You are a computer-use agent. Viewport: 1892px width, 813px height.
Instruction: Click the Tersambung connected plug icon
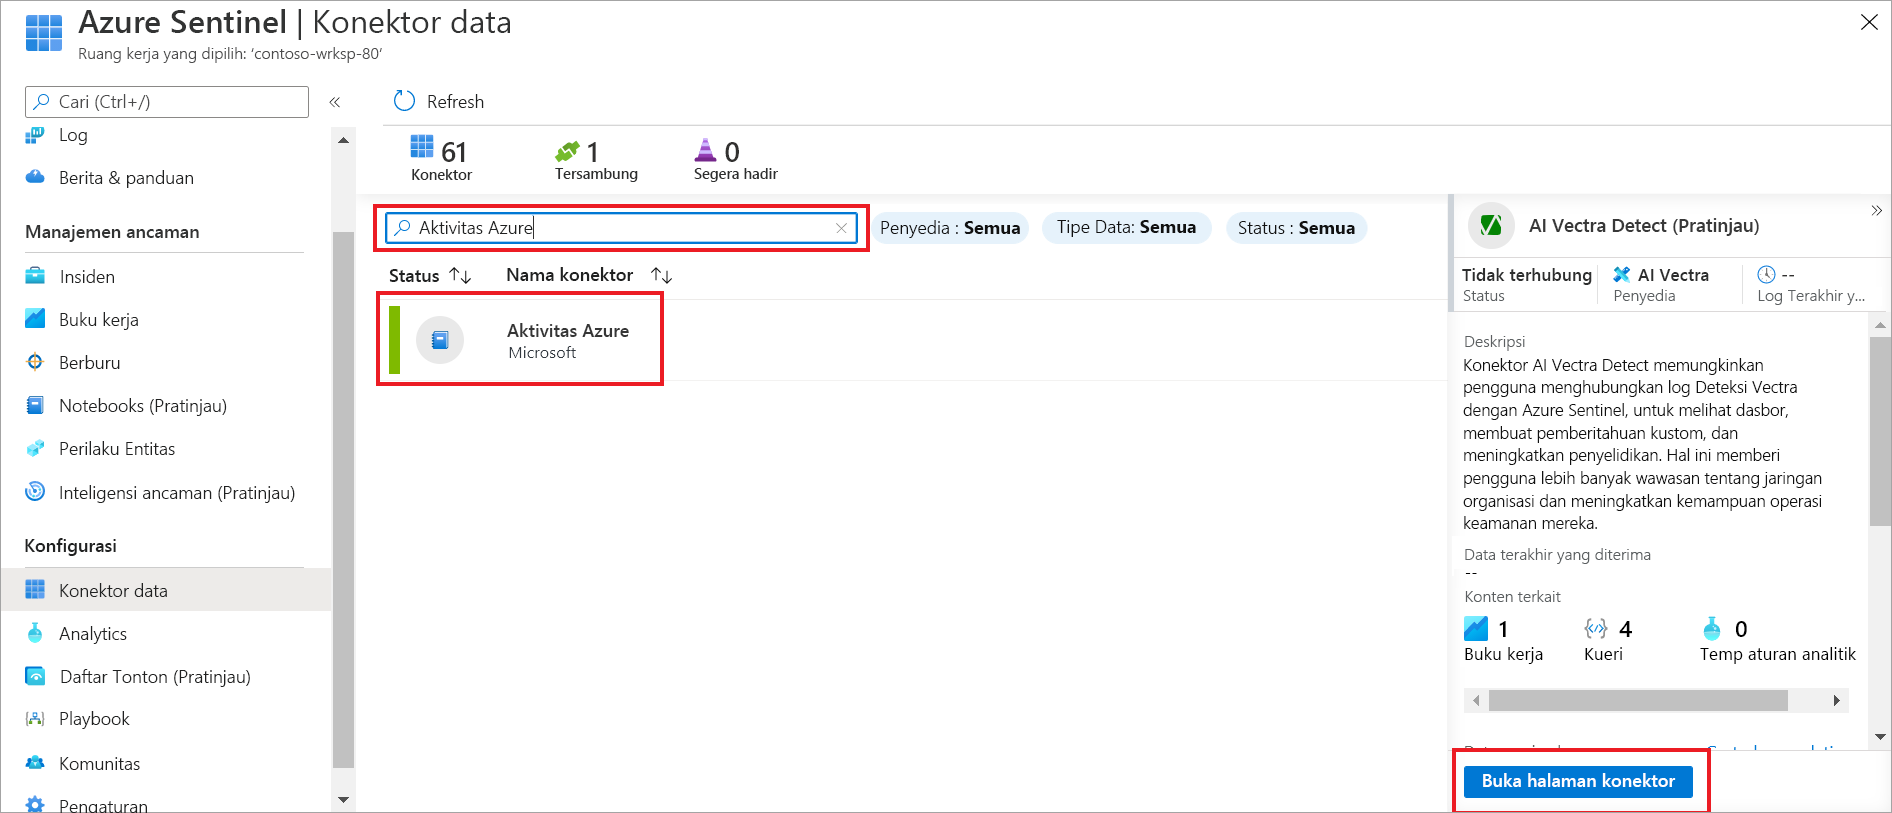point(567,151)
